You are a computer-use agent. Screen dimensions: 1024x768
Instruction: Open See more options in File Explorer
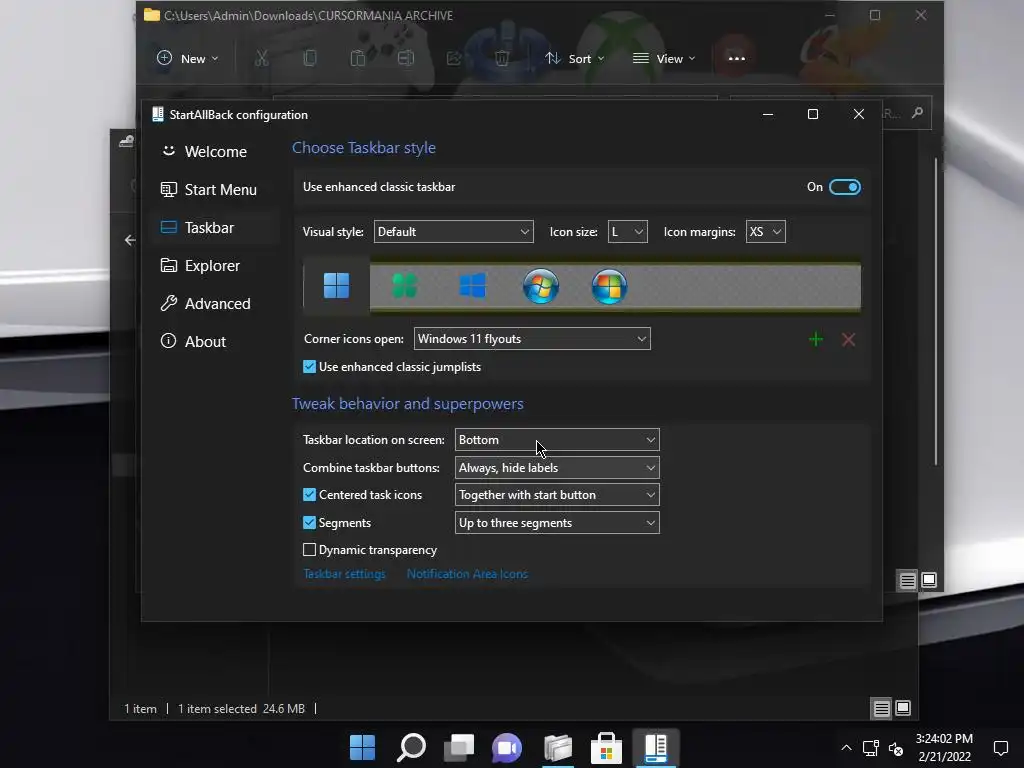pos(737,58)
